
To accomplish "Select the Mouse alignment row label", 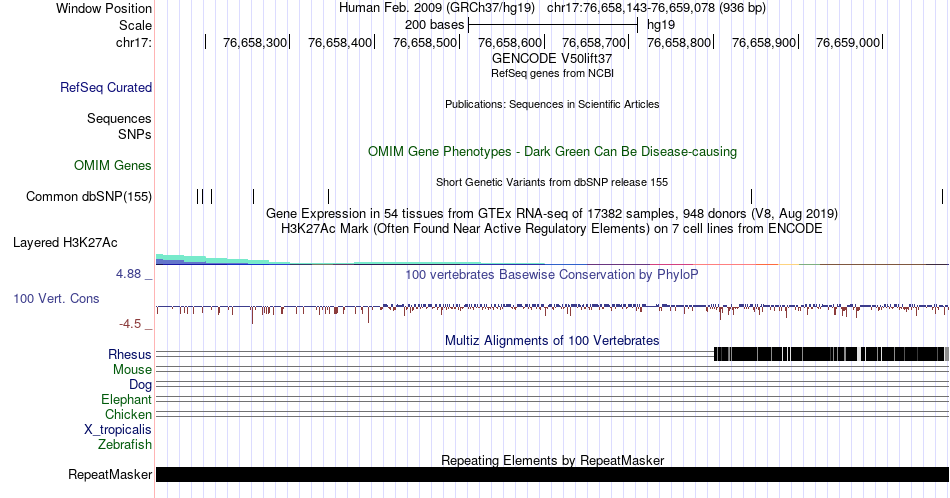I will tap(132, 370).
